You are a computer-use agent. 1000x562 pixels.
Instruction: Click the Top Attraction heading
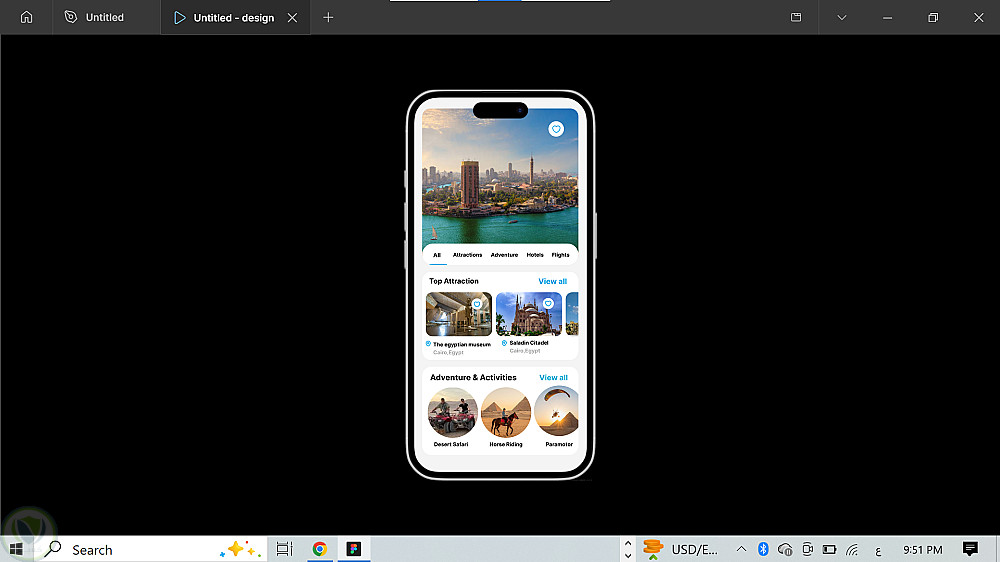(x=453, y=281)
